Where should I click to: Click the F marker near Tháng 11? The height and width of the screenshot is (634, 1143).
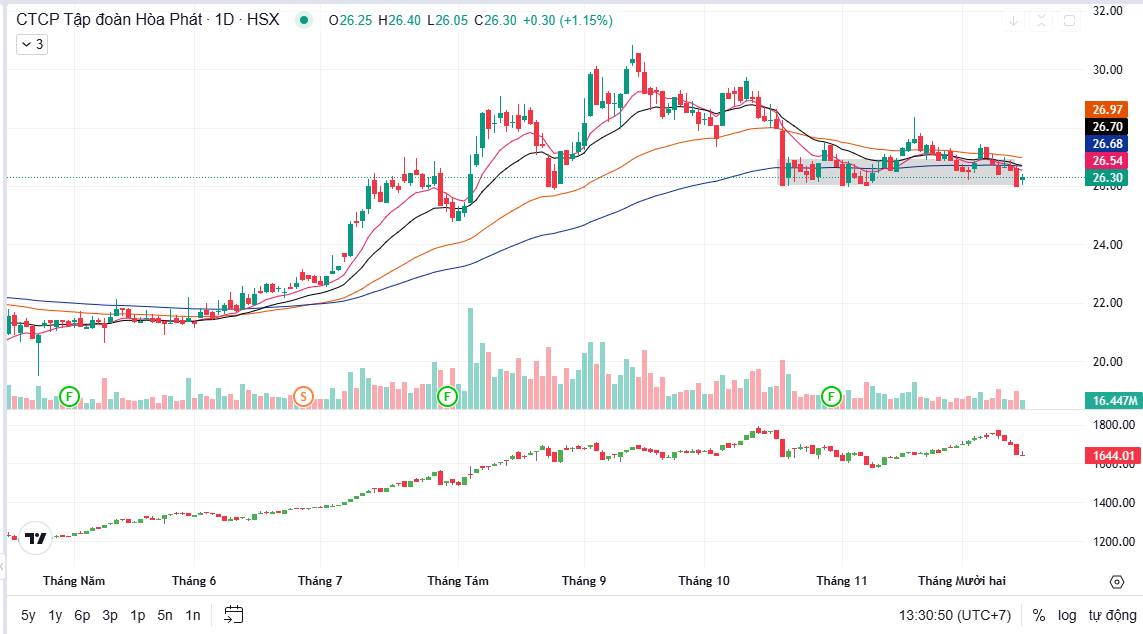[831, 397]
